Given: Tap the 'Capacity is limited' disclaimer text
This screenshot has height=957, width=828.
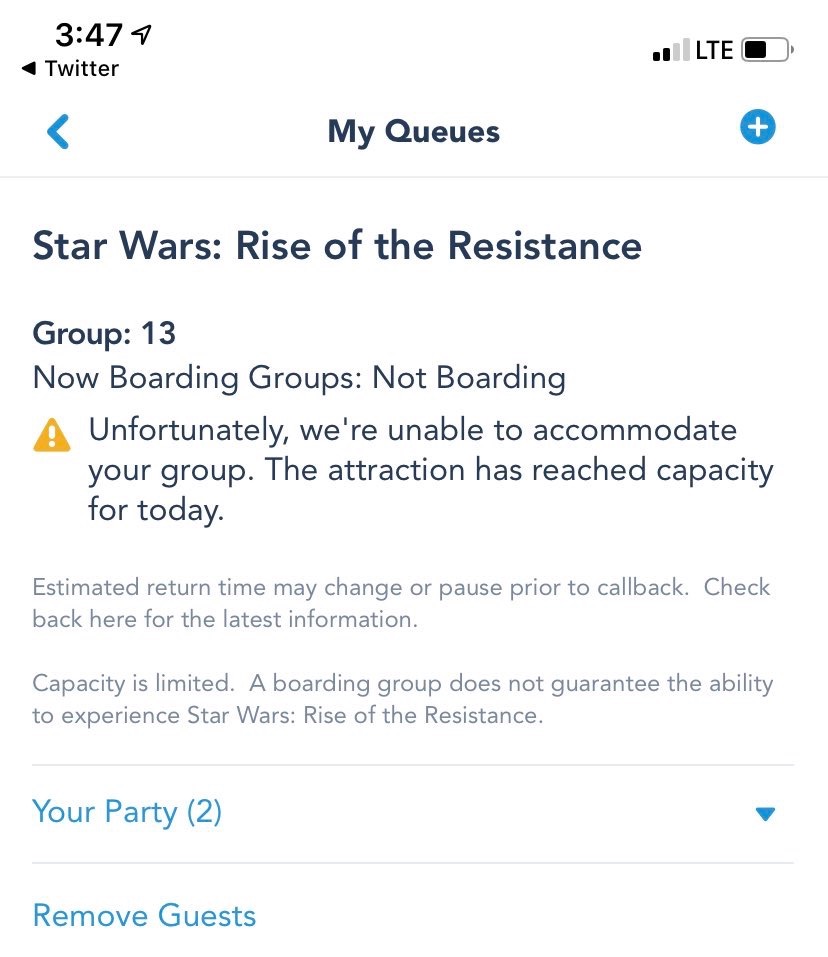Looking at the screenshot, I should tap(402, 700).
